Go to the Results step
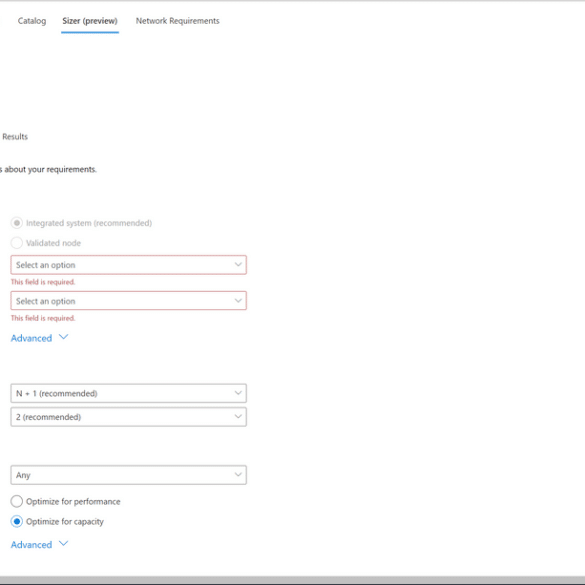The image size is (585, 585). tap(15, 137)
